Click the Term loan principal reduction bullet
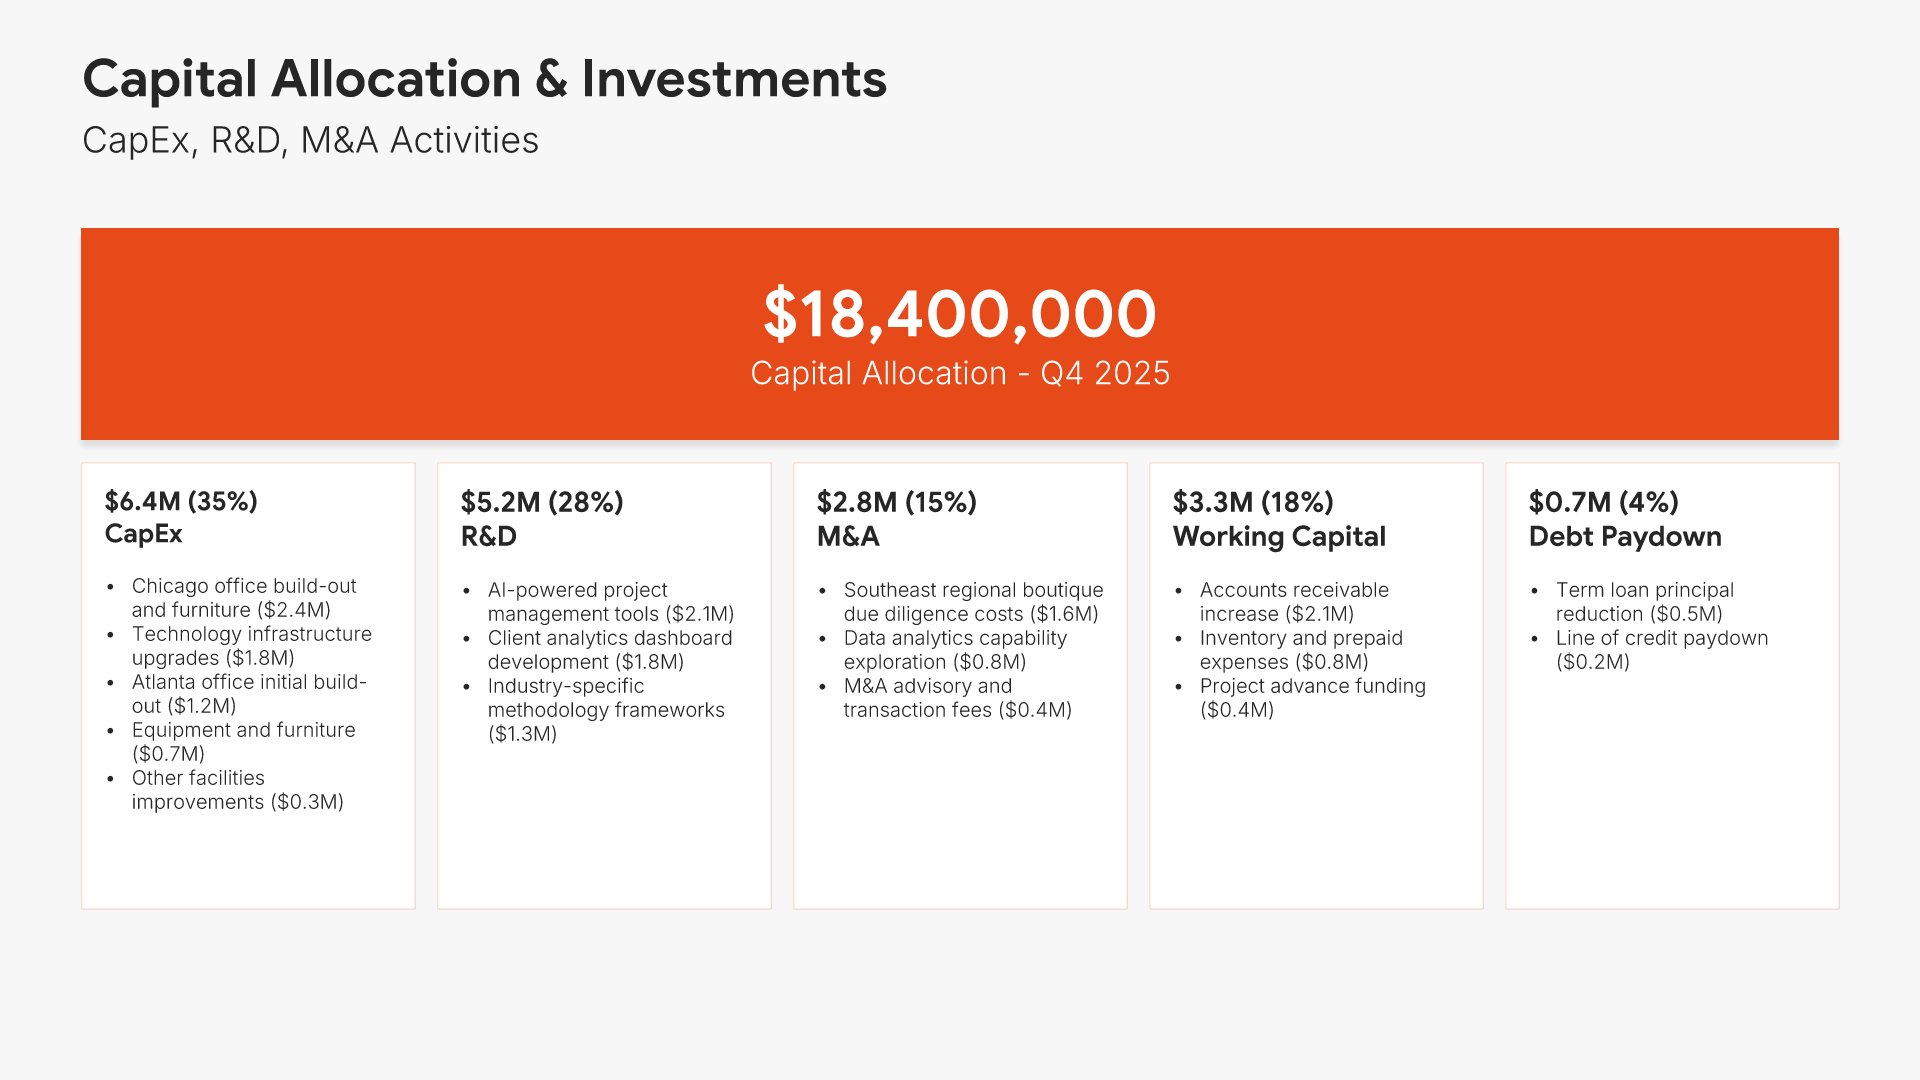This screenshot has height=1080, width=1920. (1644, 602)
